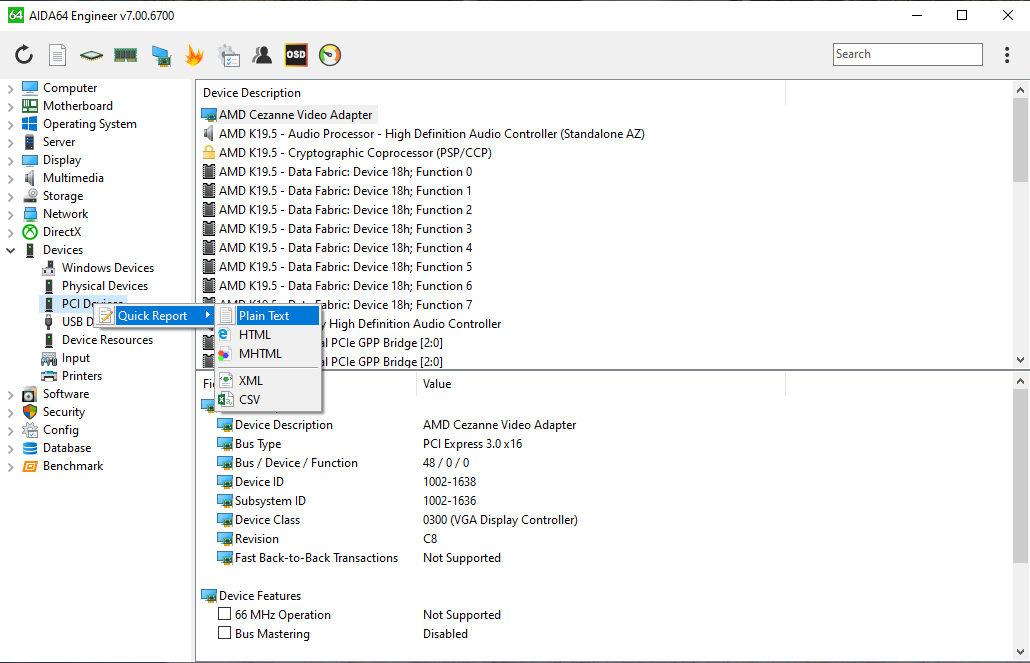The height and width of the screenshot is (663, 1030).
Task: Expand the Operating System tree node
Action: pos(11,124)
